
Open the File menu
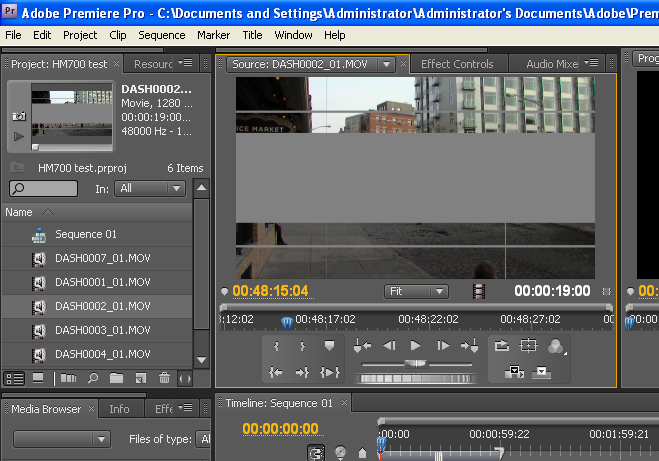point(13,35)
